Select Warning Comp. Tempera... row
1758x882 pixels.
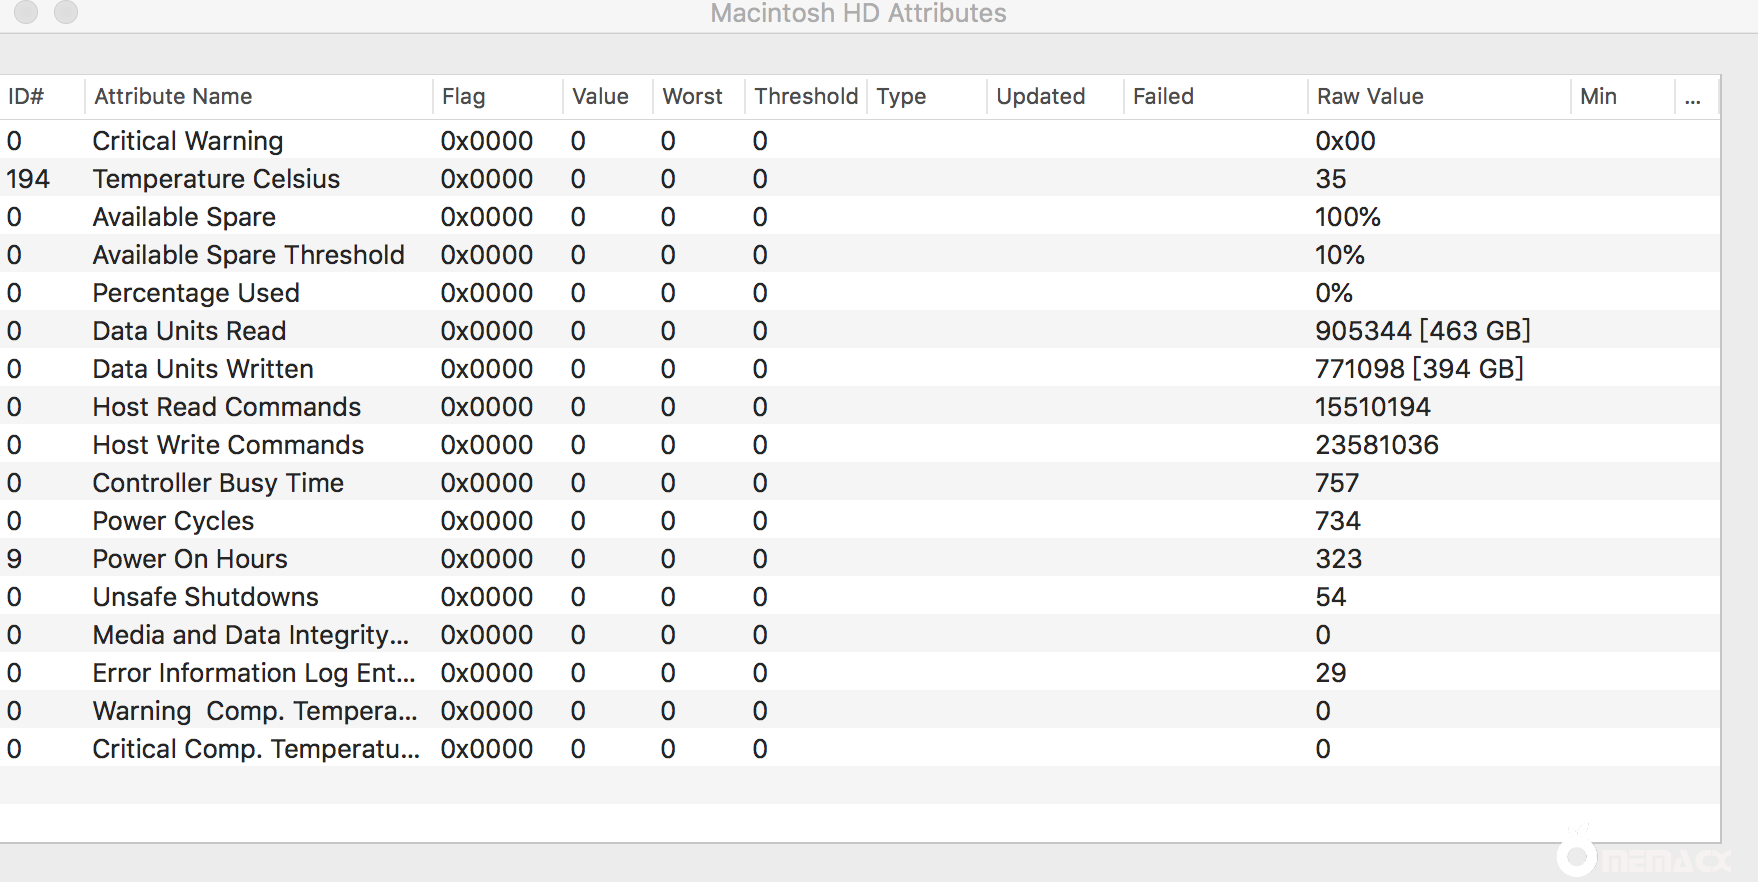pyautogui.click(x=860, y=711)
